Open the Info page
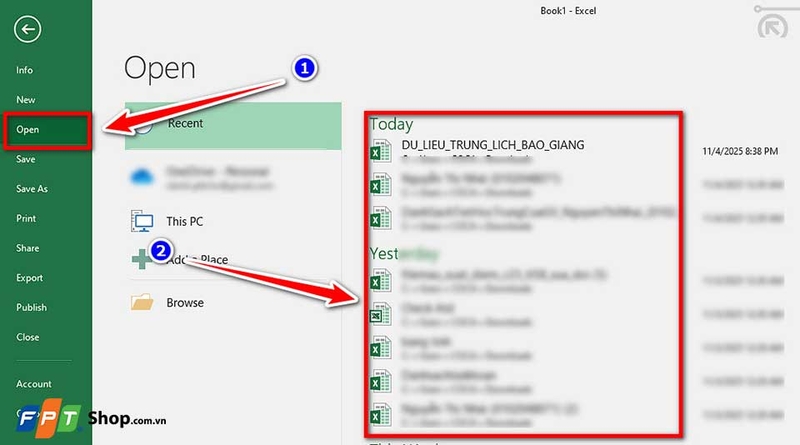The image size is (800, 445). click(x=24, y=70)
